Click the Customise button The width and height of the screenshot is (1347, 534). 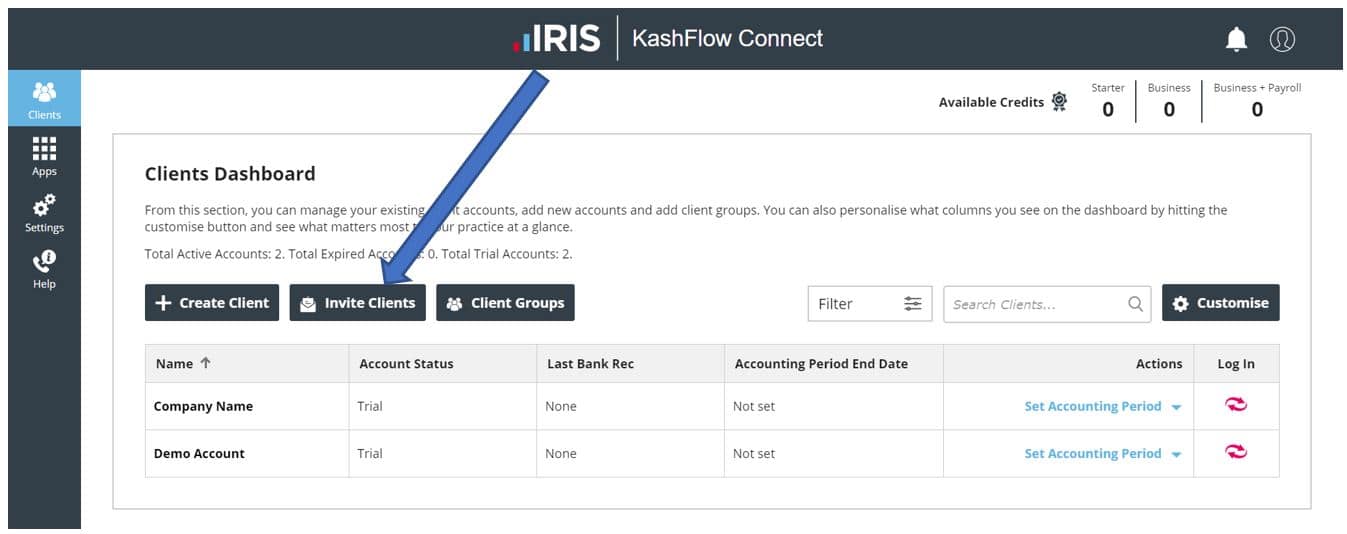[x=1220, y=303]
